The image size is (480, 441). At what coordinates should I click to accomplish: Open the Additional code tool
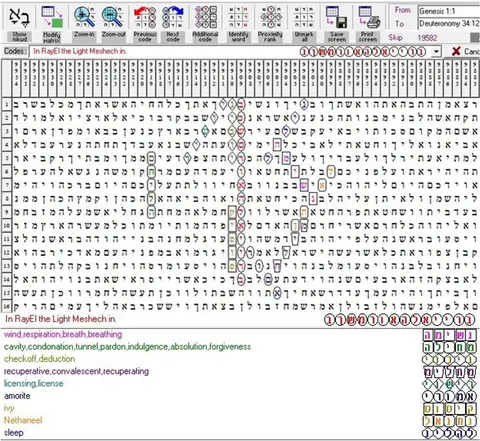click(205, 17)
